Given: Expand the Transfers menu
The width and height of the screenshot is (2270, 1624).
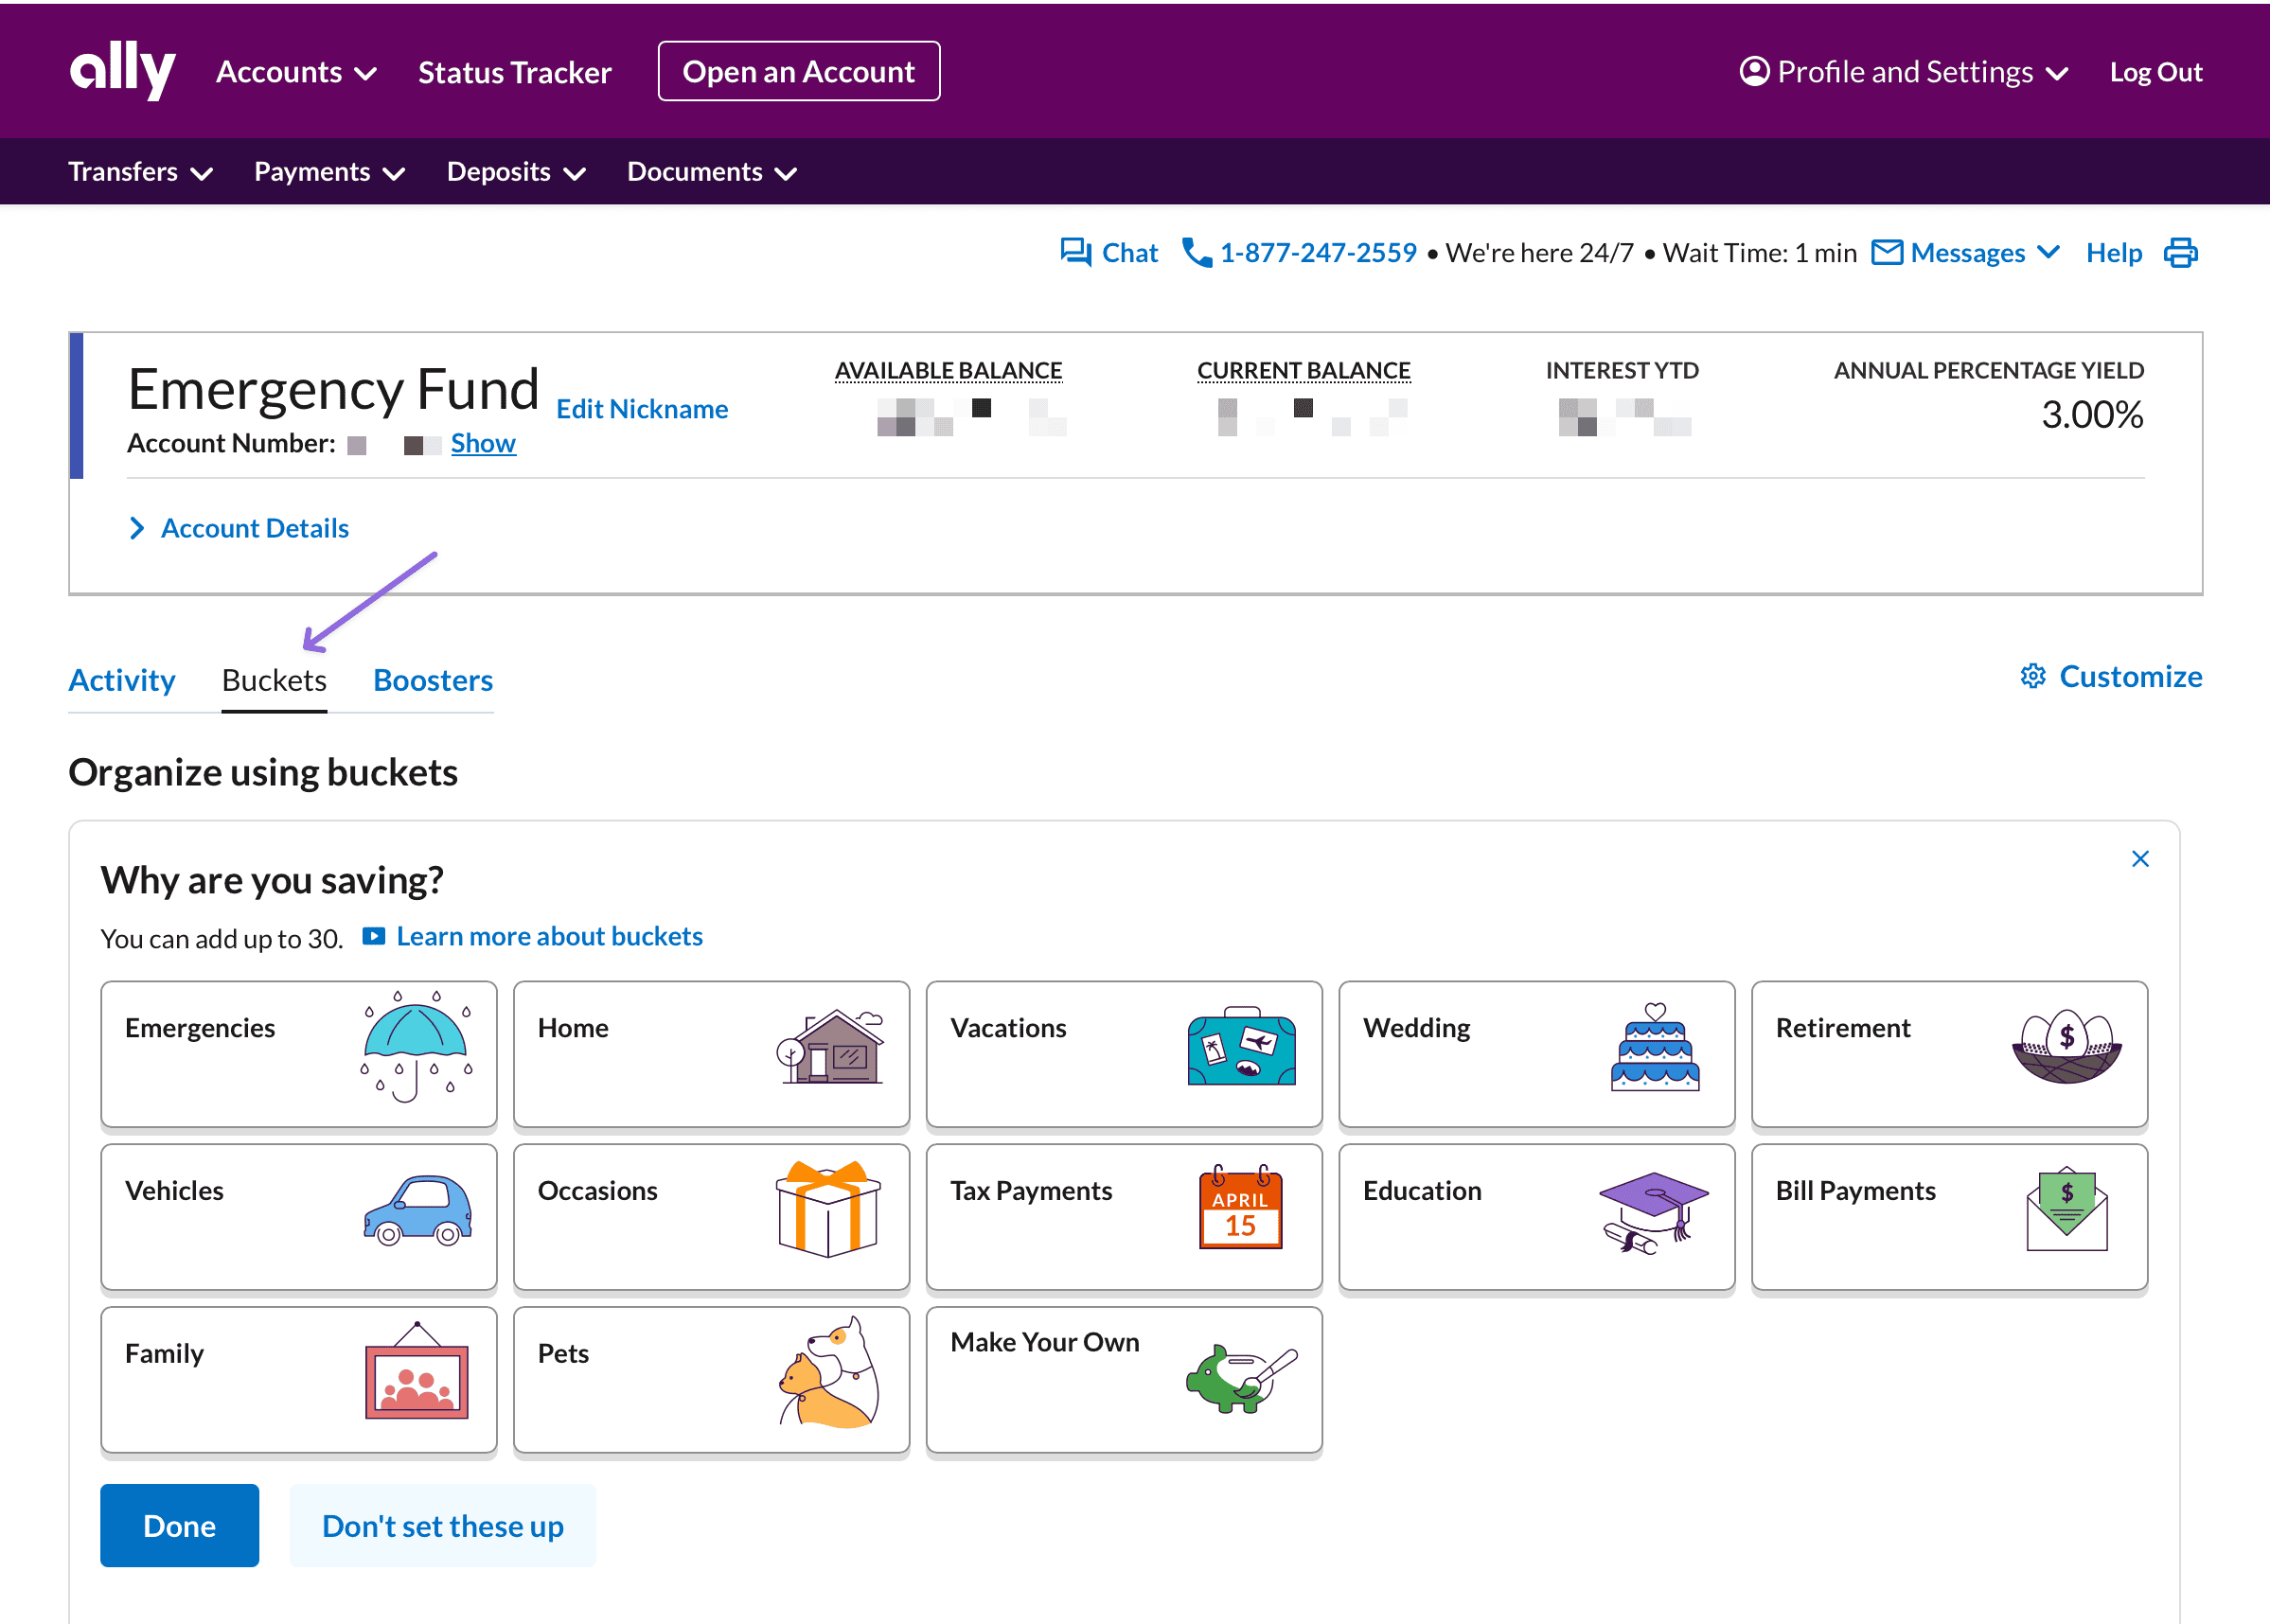Looking at the screenshot, I should (141, 172).
